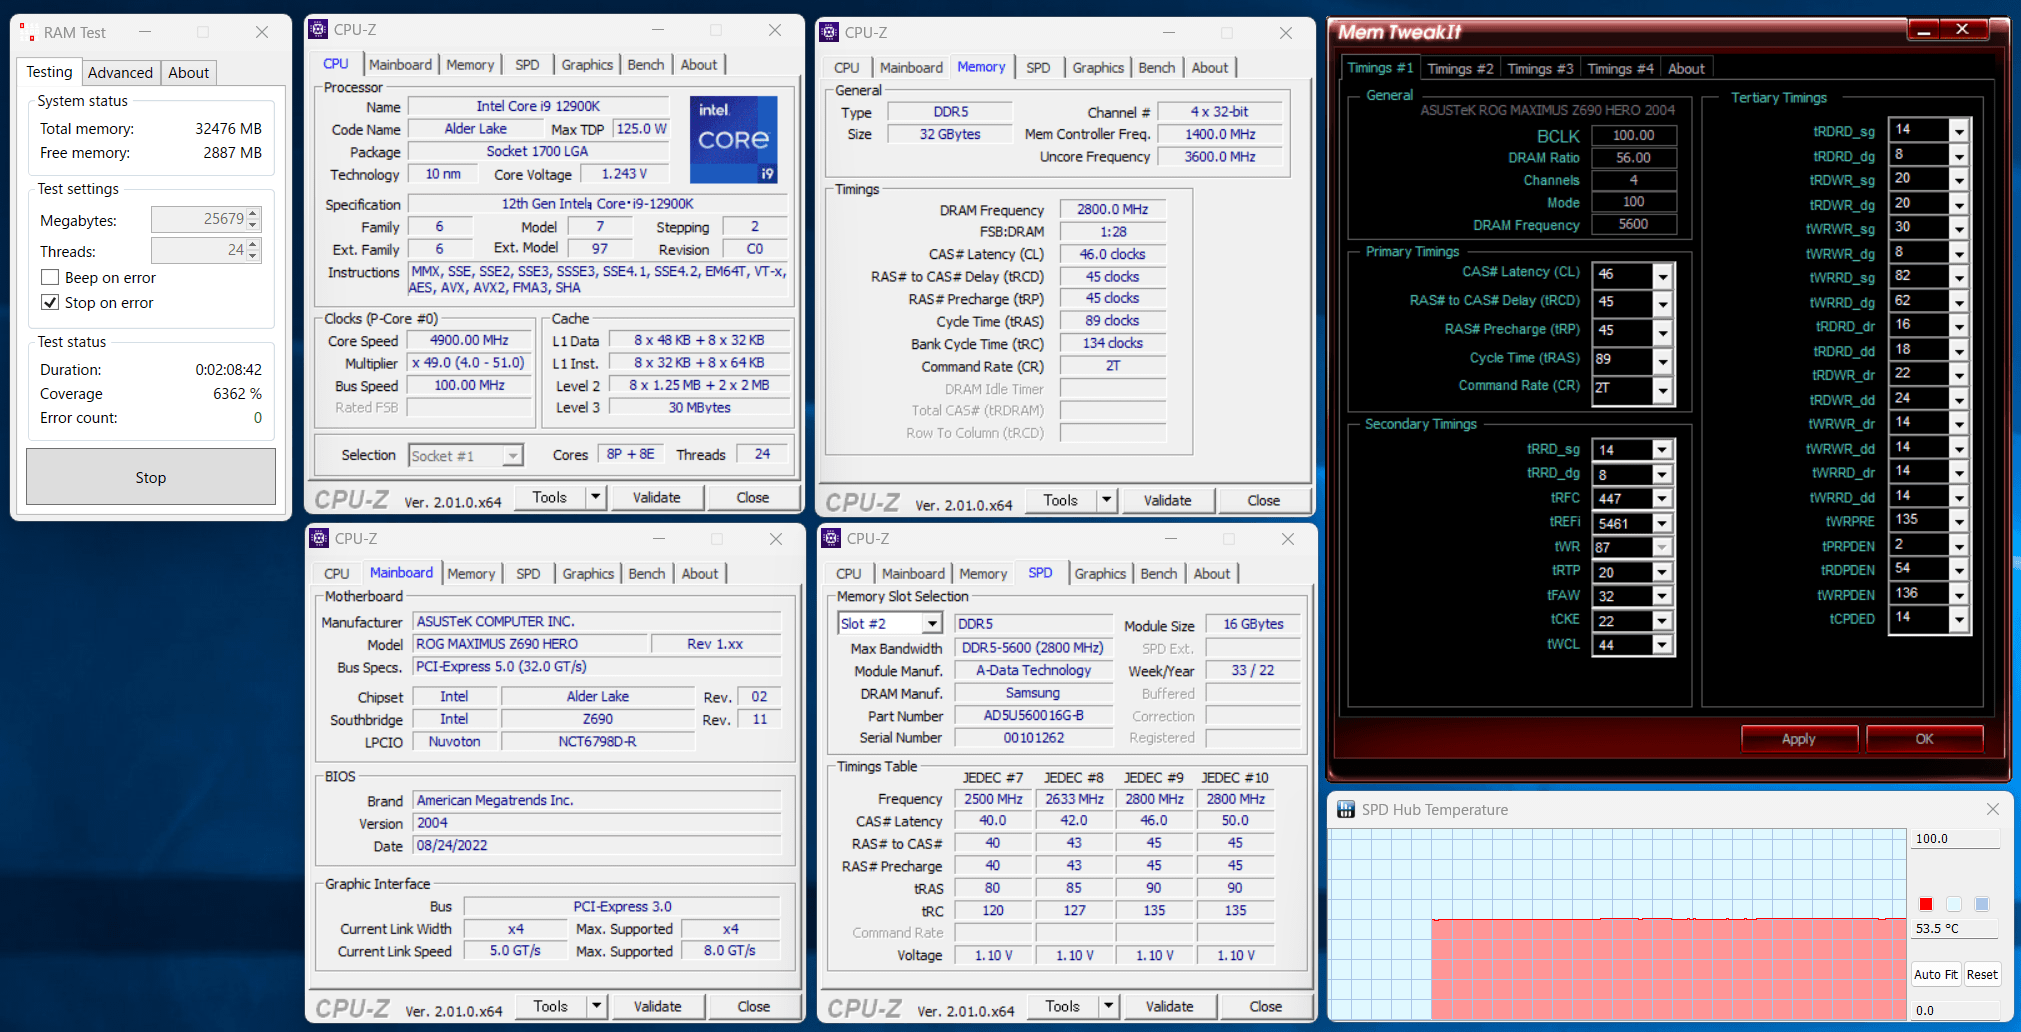Click CPU-Z icon in the SPD tab window
This screenshot has width=2021, height=1032.
tap(831, 538)
